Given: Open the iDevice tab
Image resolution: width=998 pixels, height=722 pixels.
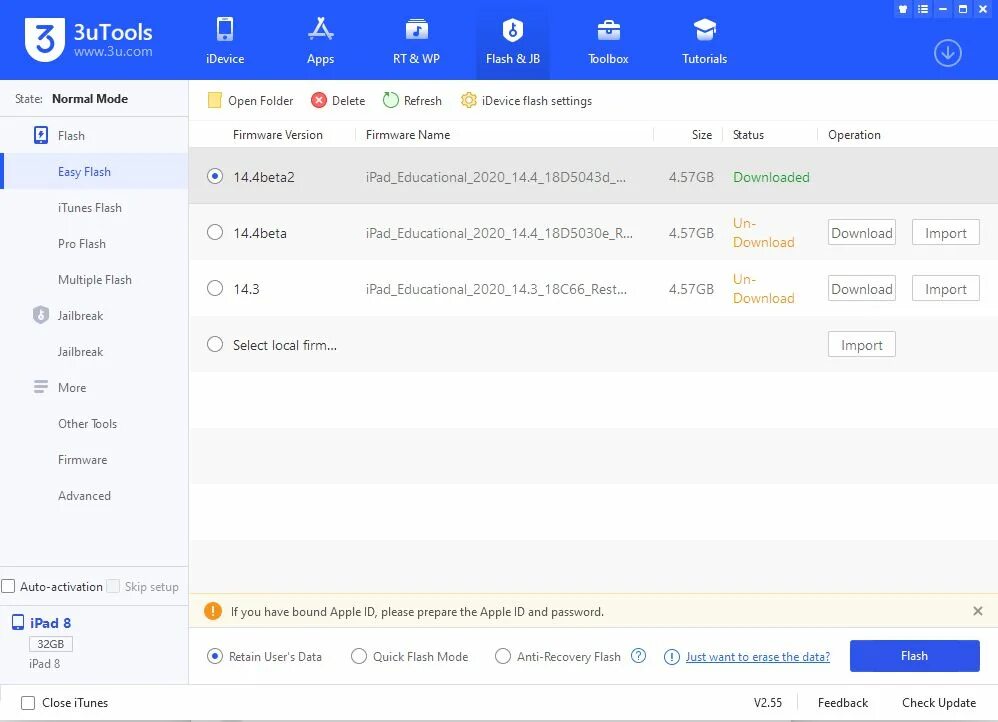Looking at the screenshot, I should click(x=225, y=41).
